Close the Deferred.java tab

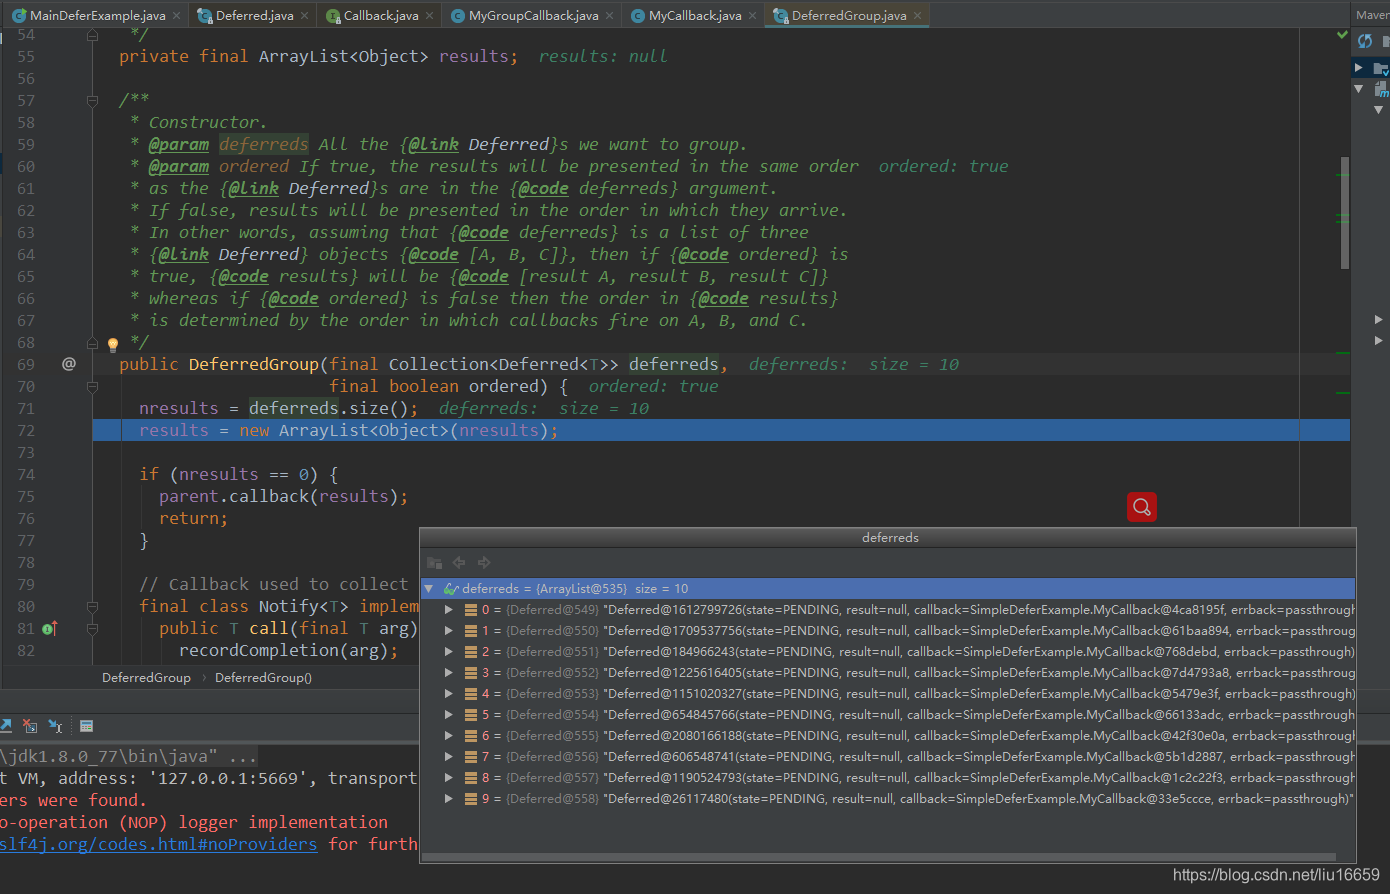(305, 16)
